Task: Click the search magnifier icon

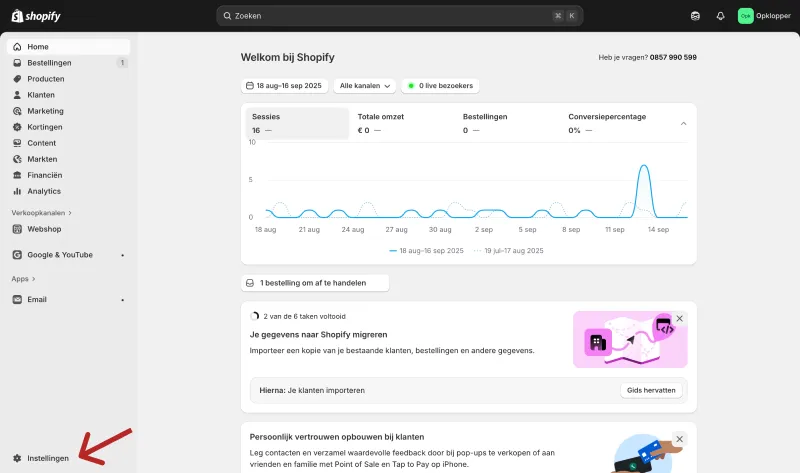Action: [x=228, y=16]
